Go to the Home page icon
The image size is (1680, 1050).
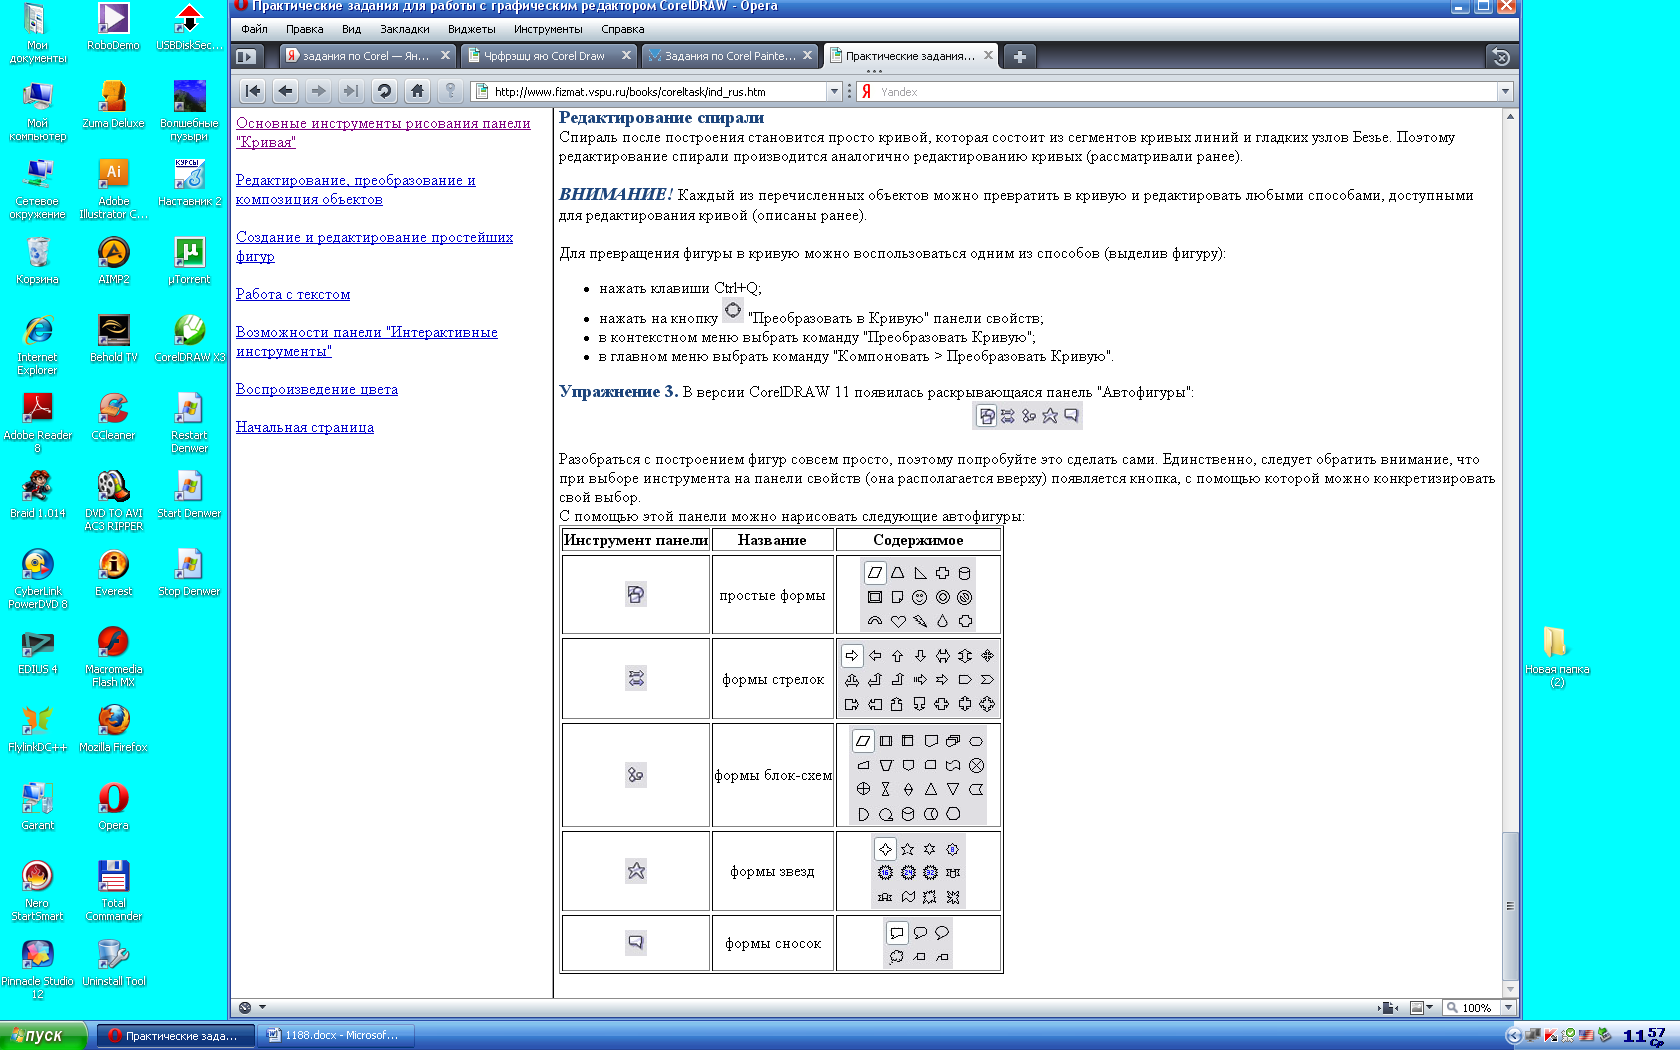click(417, 91)
